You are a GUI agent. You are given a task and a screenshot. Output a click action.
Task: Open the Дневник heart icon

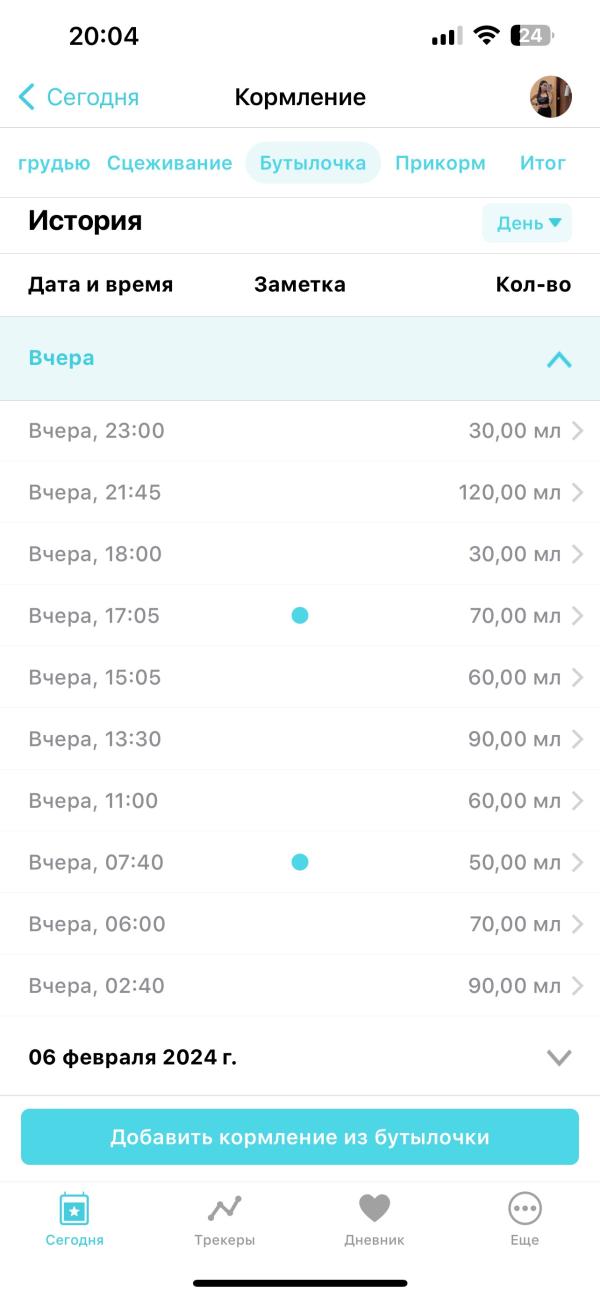374,1209
